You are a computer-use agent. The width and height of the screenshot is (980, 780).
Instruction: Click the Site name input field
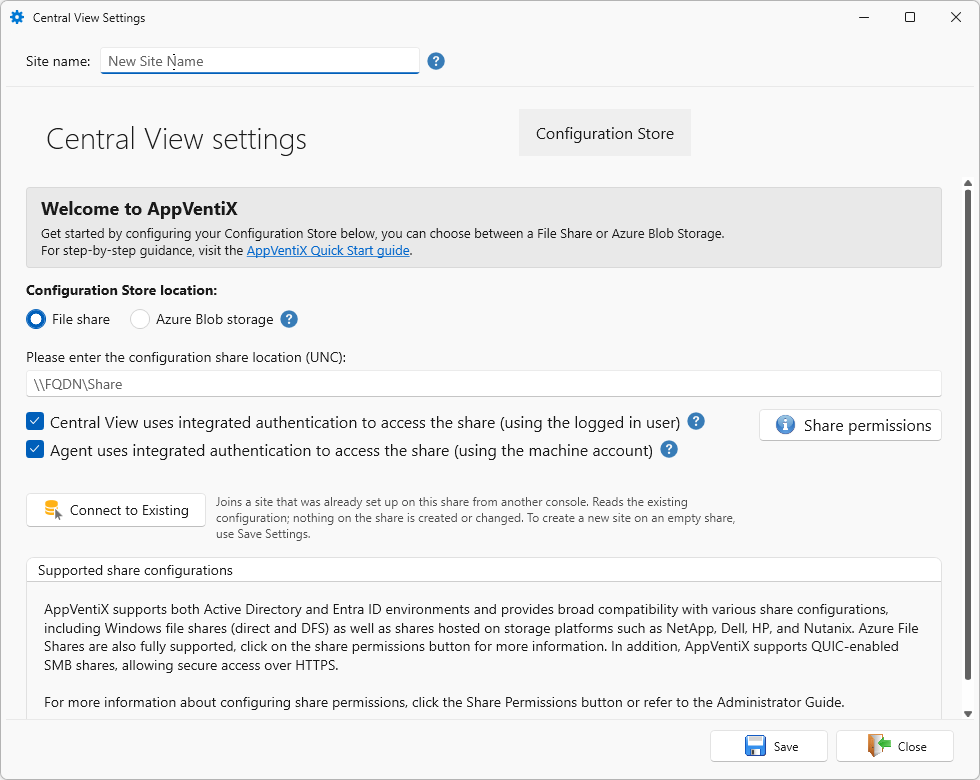click(x=259, y=61)
